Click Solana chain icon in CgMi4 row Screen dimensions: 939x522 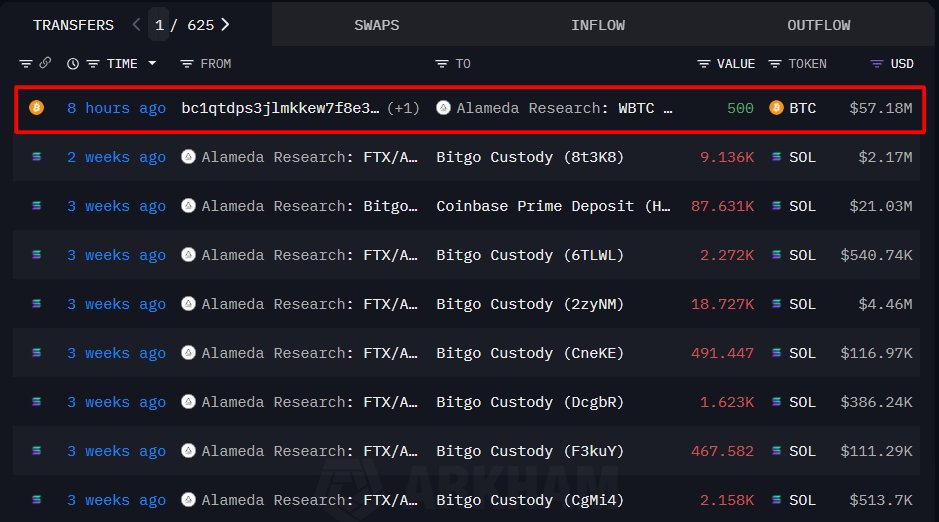point(37,500)
